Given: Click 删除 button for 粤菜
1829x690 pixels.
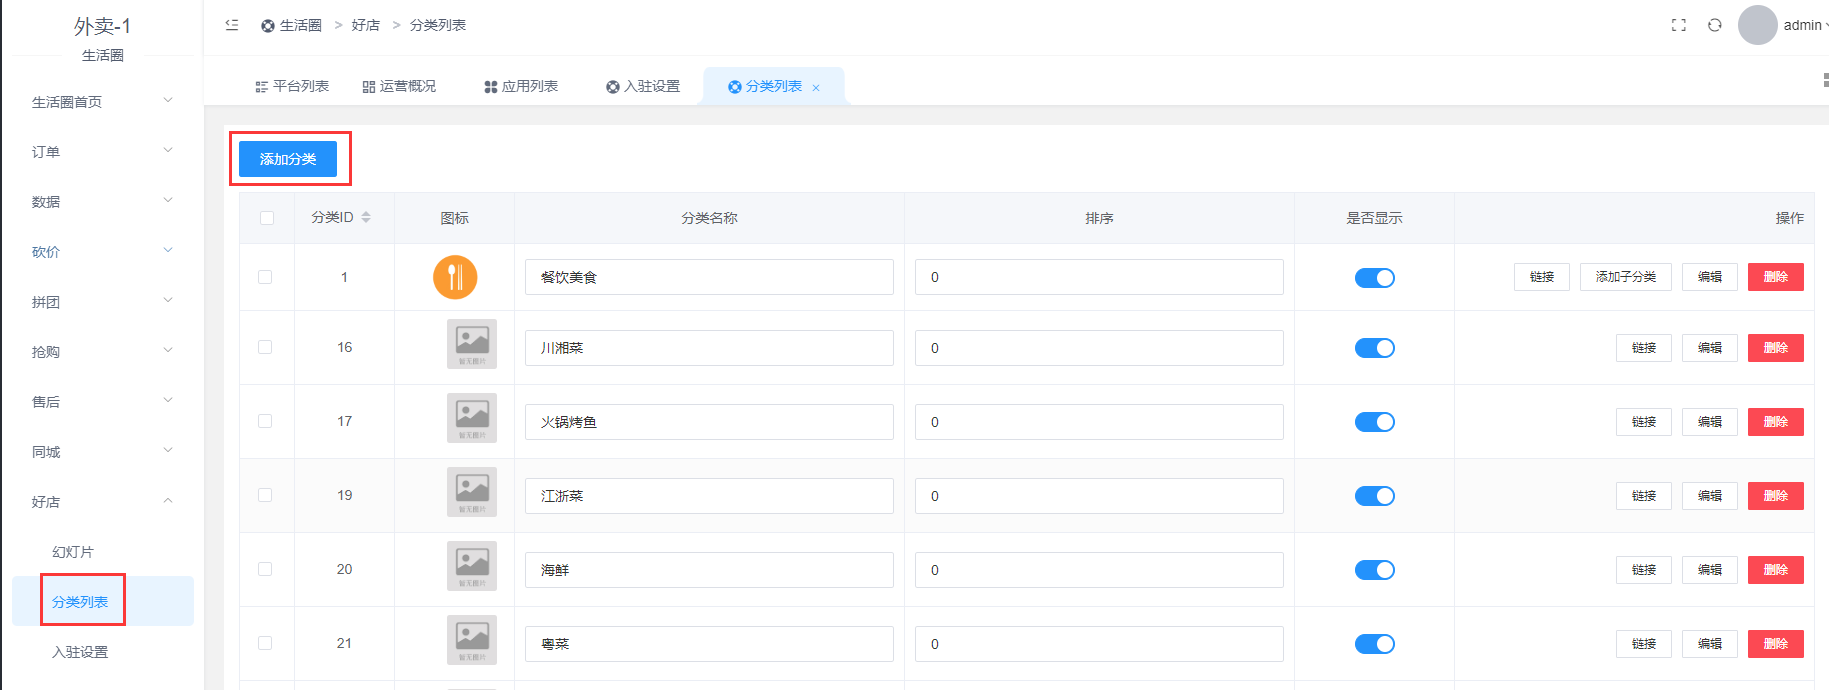Looking at the screenshot, I should tap(1776, 644).
